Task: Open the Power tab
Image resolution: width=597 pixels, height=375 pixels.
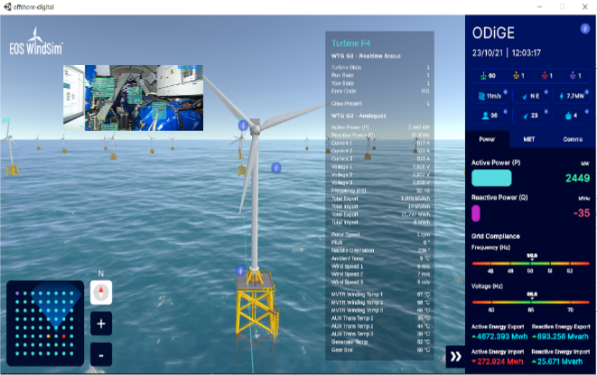Action: 487,139
